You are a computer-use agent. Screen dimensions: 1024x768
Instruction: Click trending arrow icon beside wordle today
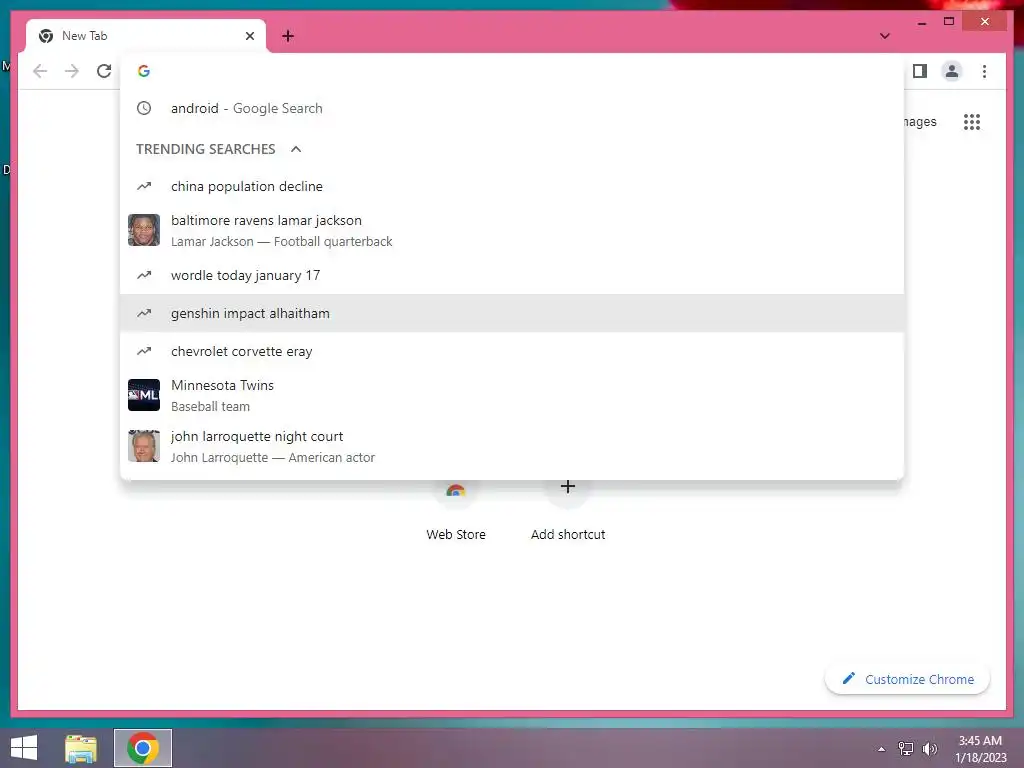[144, 276]
